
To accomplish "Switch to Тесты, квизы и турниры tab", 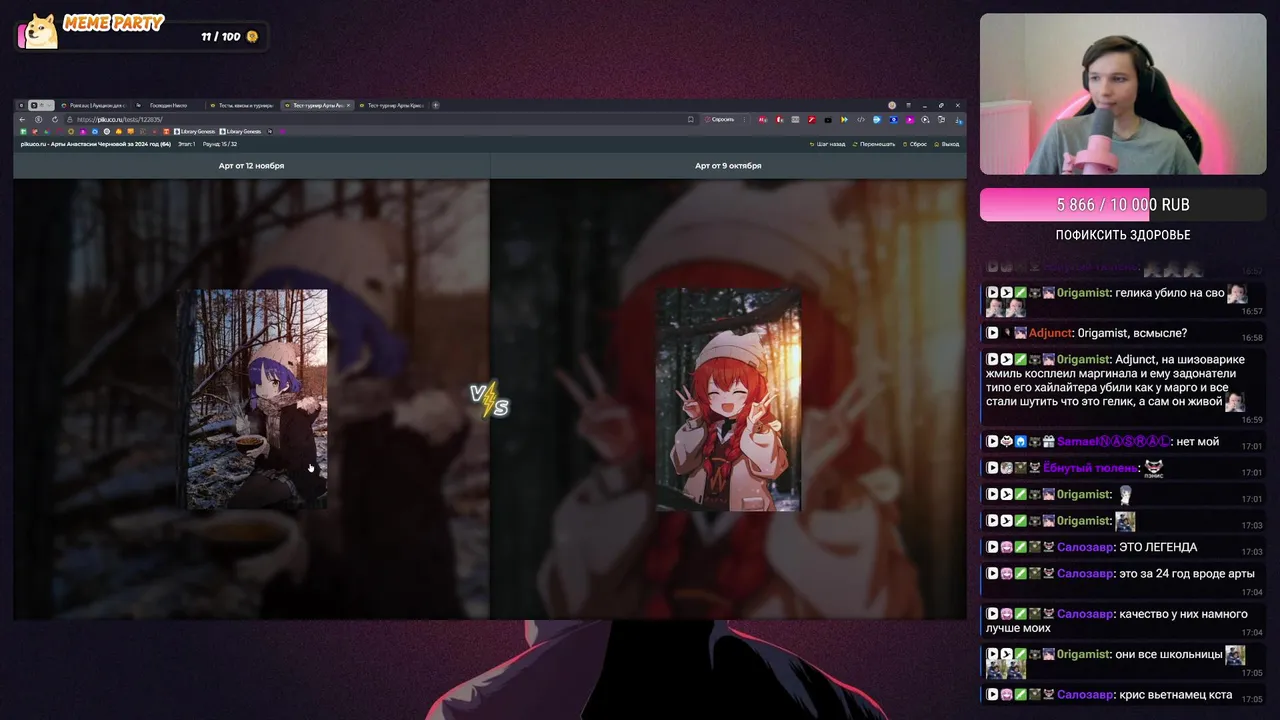I will (x=242, y=105).
